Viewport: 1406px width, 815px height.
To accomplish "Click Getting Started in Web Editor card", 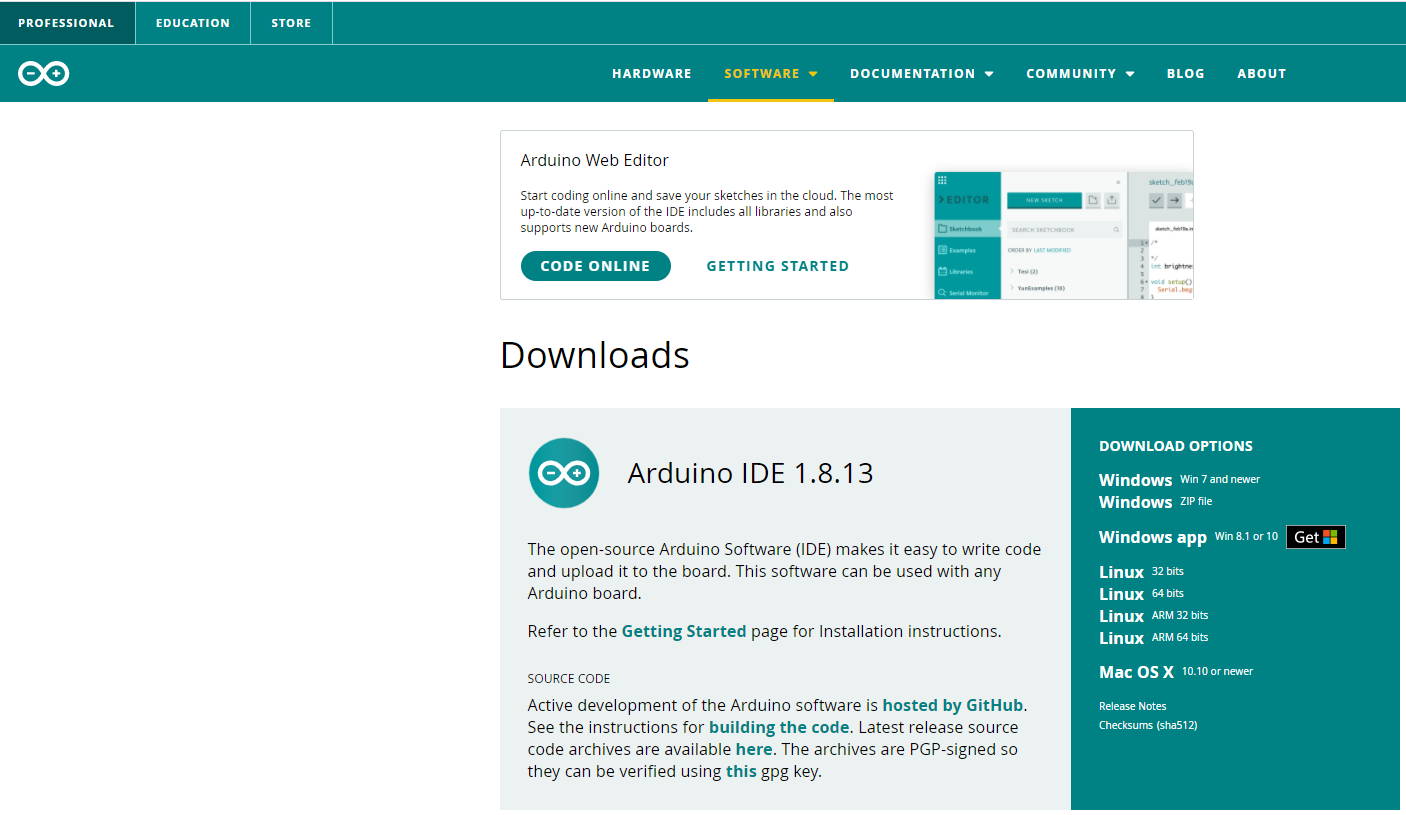I will (x=778, y=266).
